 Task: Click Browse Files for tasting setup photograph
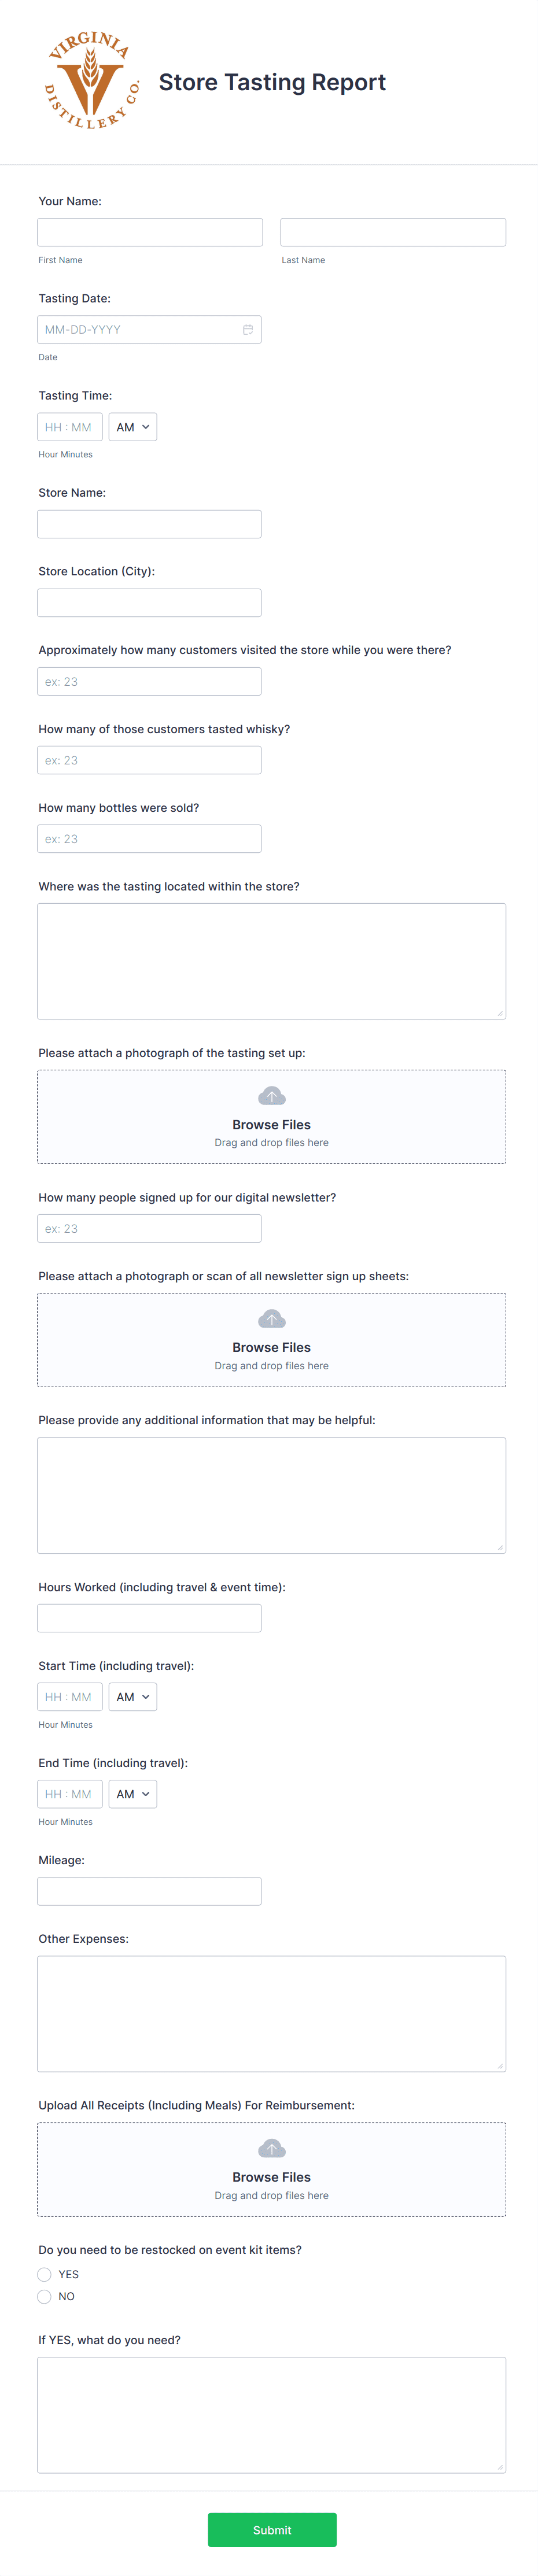pos(271,1124)
